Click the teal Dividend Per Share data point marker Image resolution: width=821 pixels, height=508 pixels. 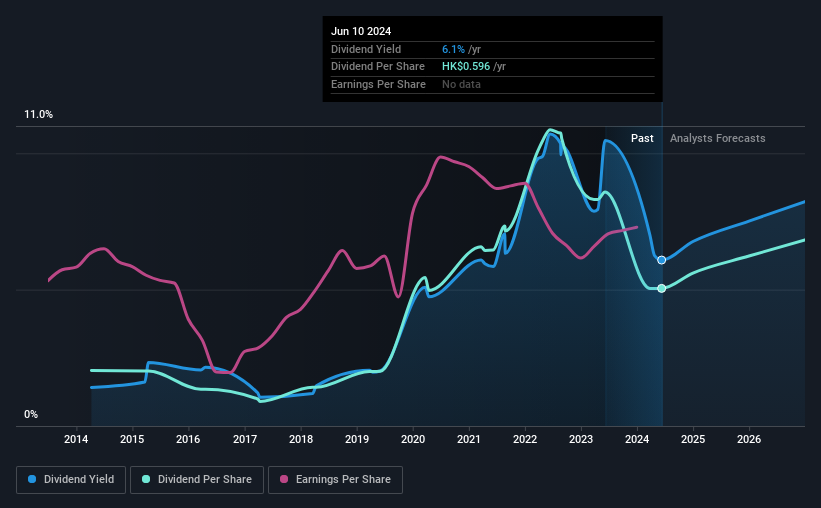coord(661,289)
